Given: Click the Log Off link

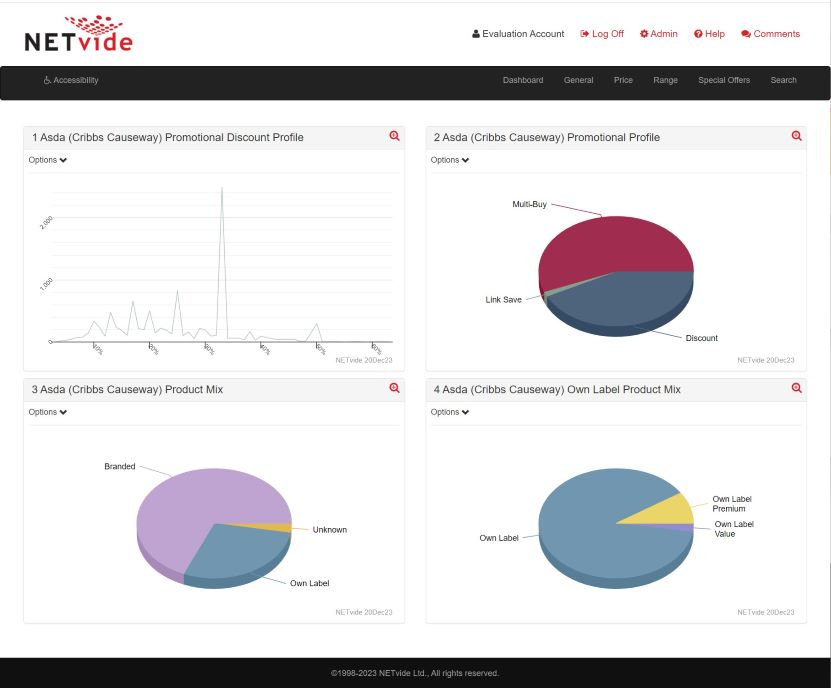Looking at the screenshot, I should pos(602,34).
